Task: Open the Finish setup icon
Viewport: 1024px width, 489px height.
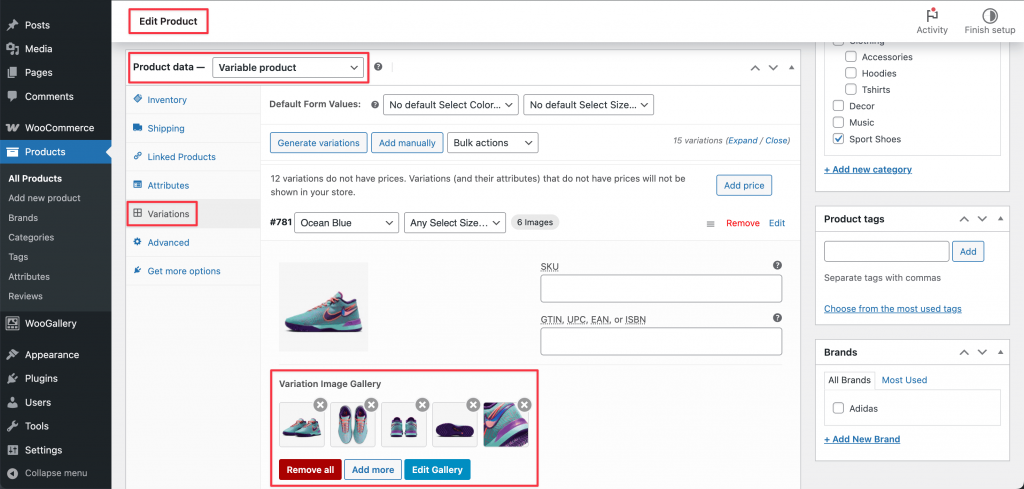Action: [990, 16]
